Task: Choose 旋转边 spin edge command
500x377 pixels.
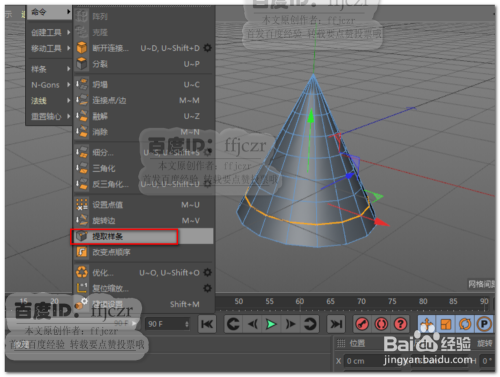Action: 143,220
